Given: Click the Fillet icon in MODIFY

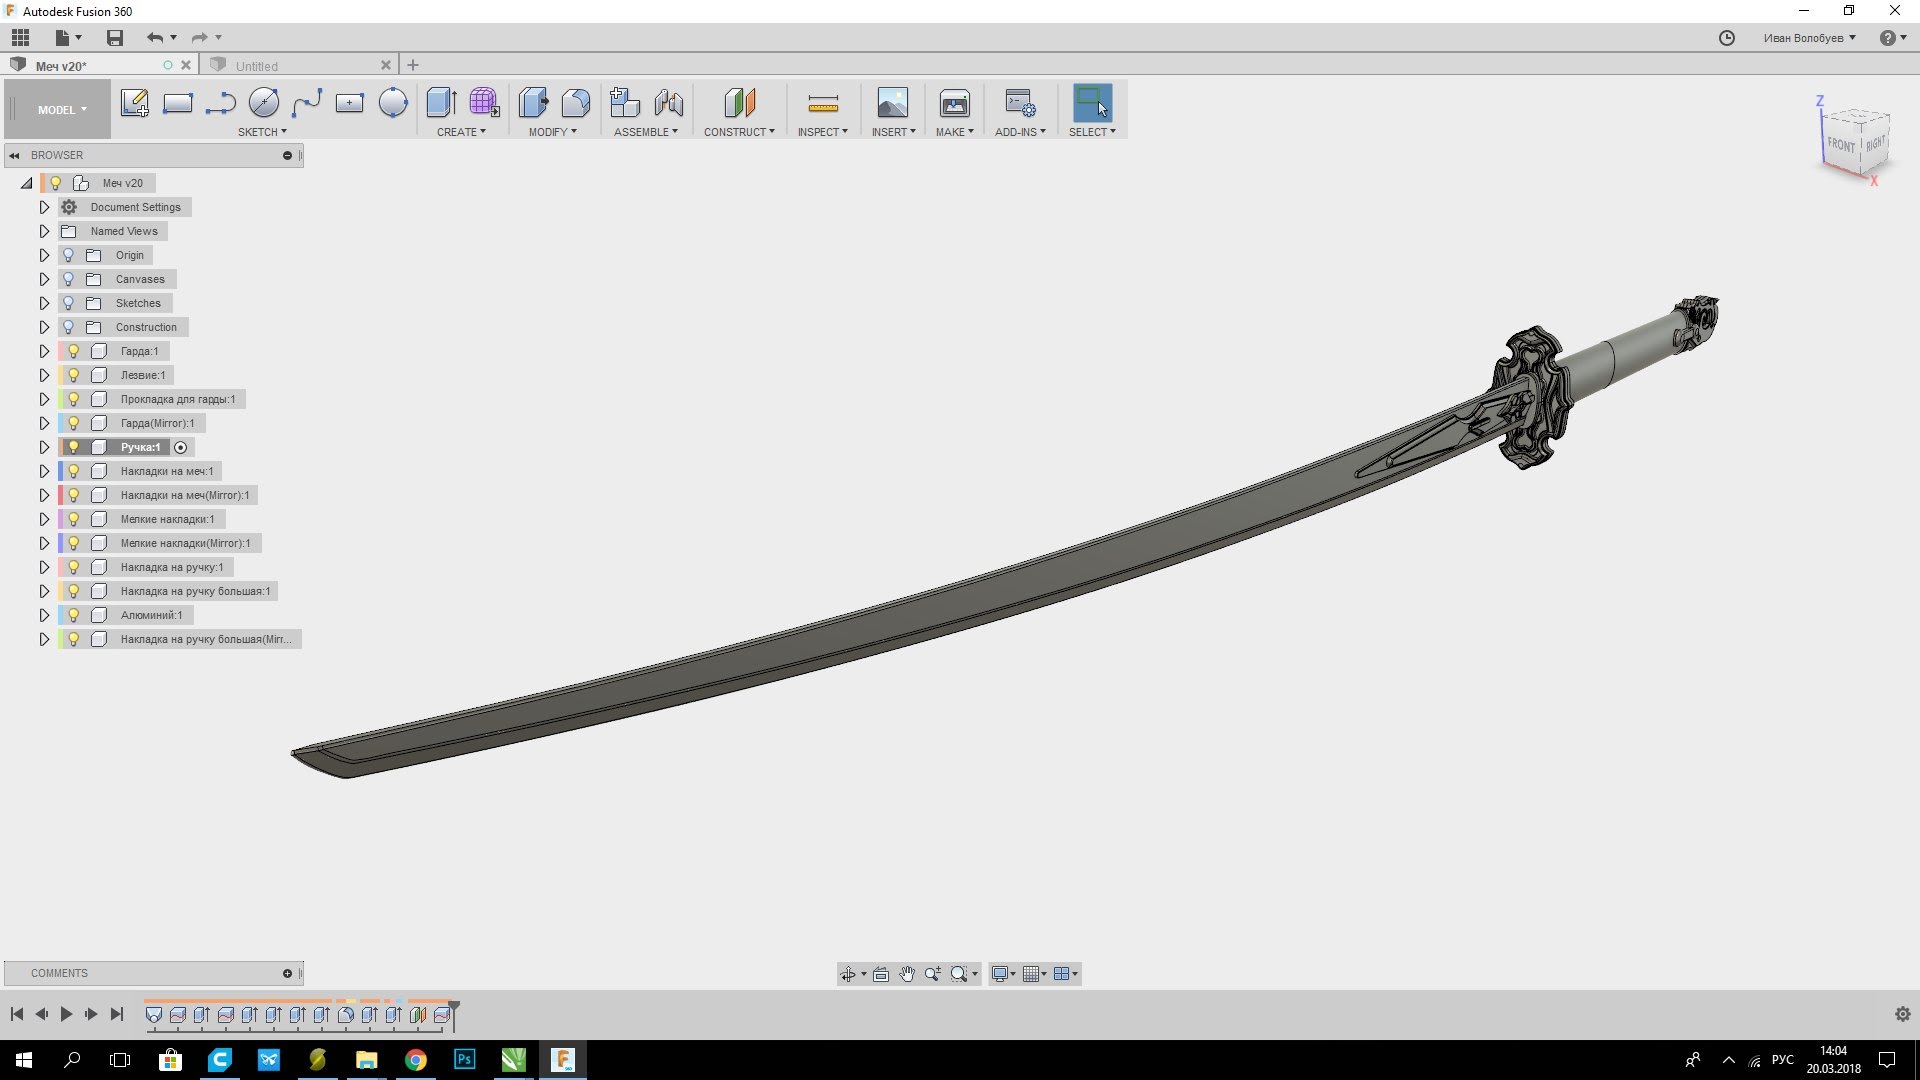Looking at the screenshot, I should pos(576,103).
